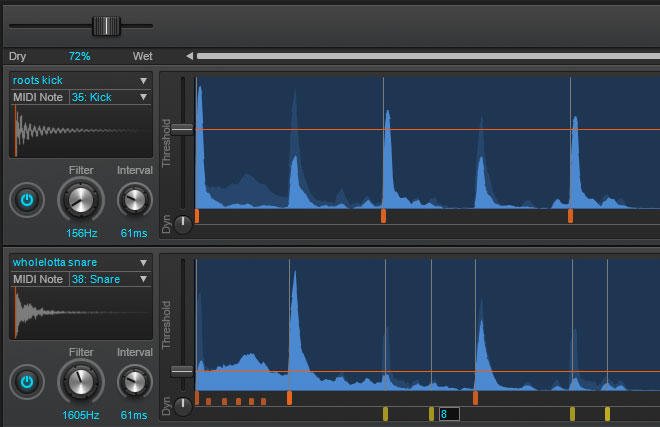Click the snare detection waveform display

(428, 324)
